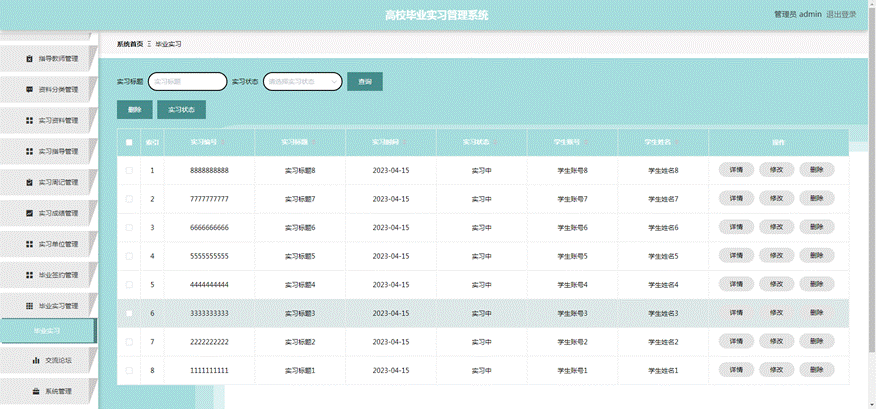This screenshot has height=409, width=876.
Task: Click the 指导教师管理 sidebar icon
Action: pyautogui.click(x=30, y=58)
